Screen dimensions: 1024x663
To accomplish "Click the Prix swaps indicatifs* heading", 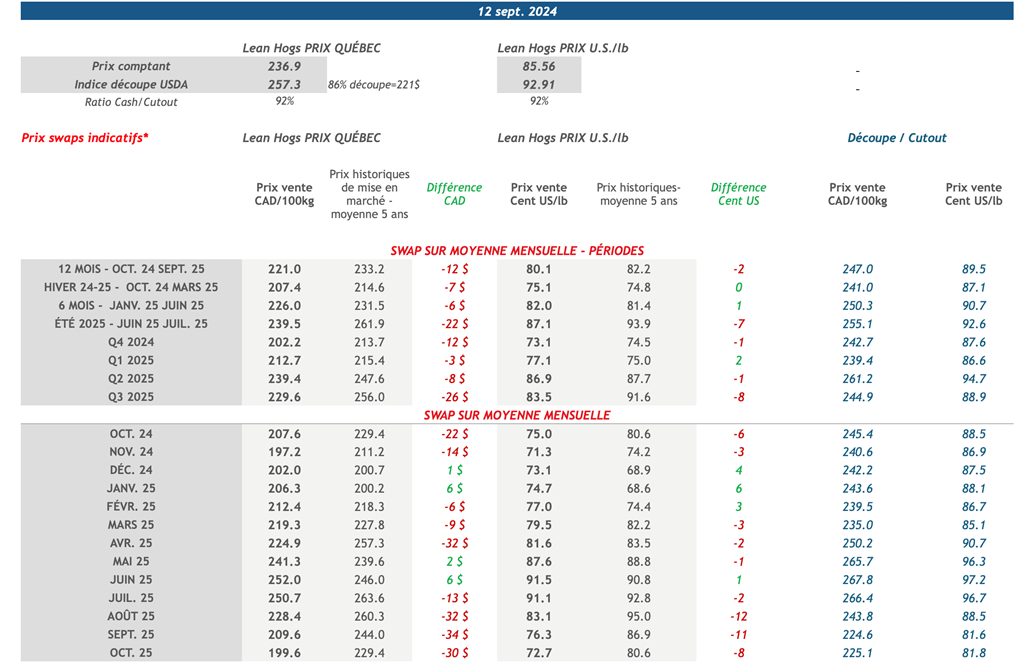I will [85, 138].
